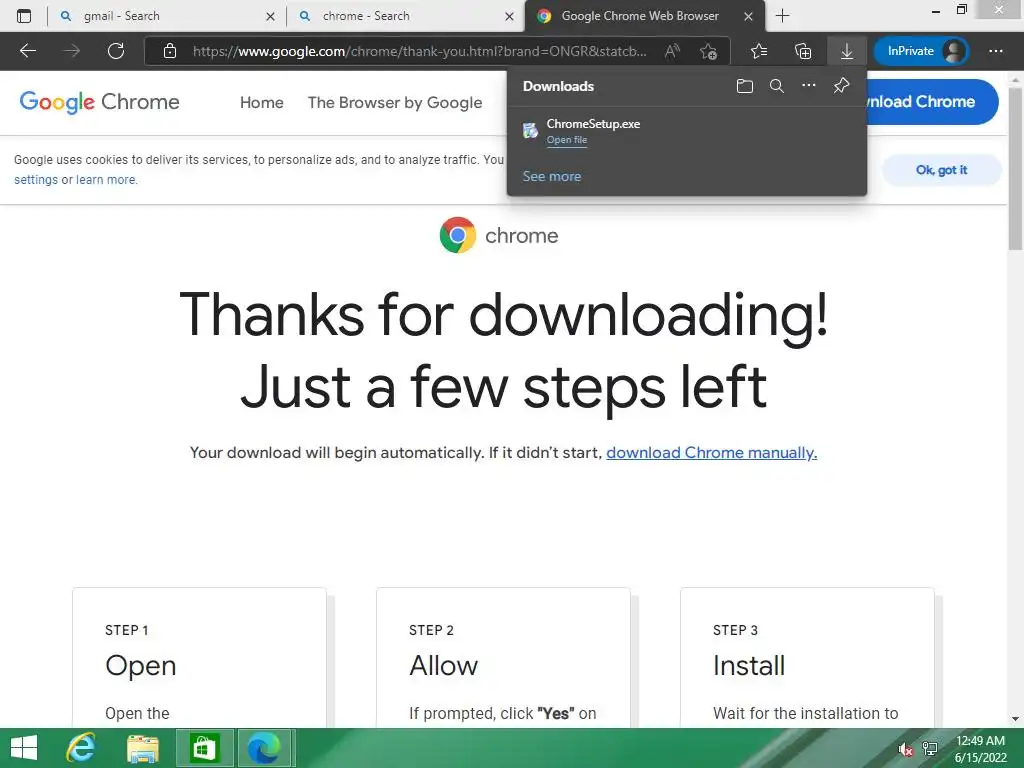Click the address bar URL field

419,51
